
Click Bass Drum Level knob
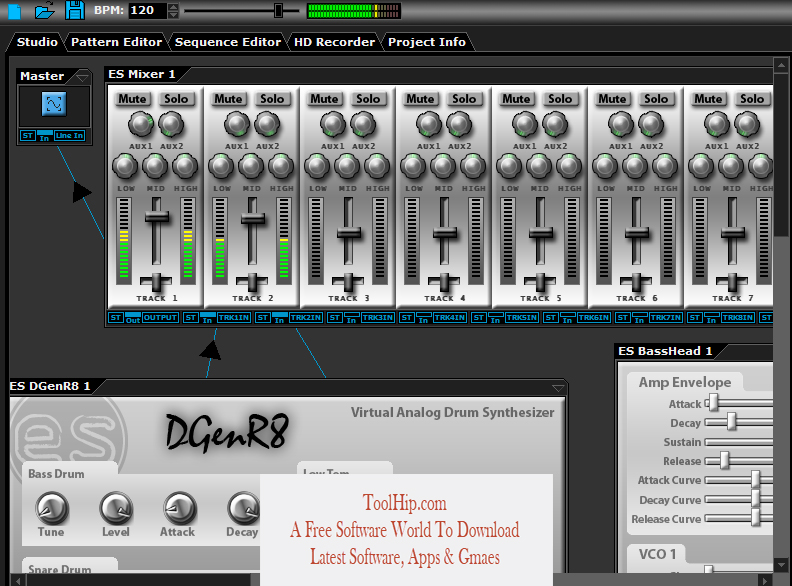click(x=116, y=508)
